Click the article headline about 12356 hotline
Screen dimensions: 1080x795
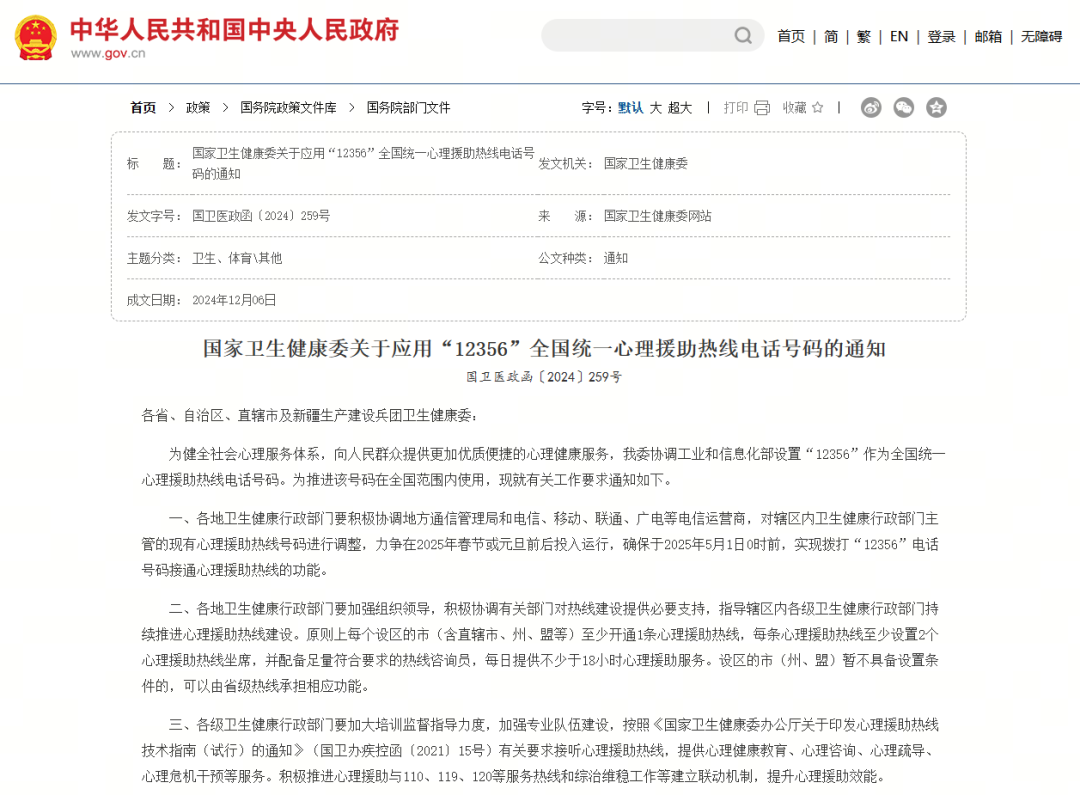[x=544, y=349]
